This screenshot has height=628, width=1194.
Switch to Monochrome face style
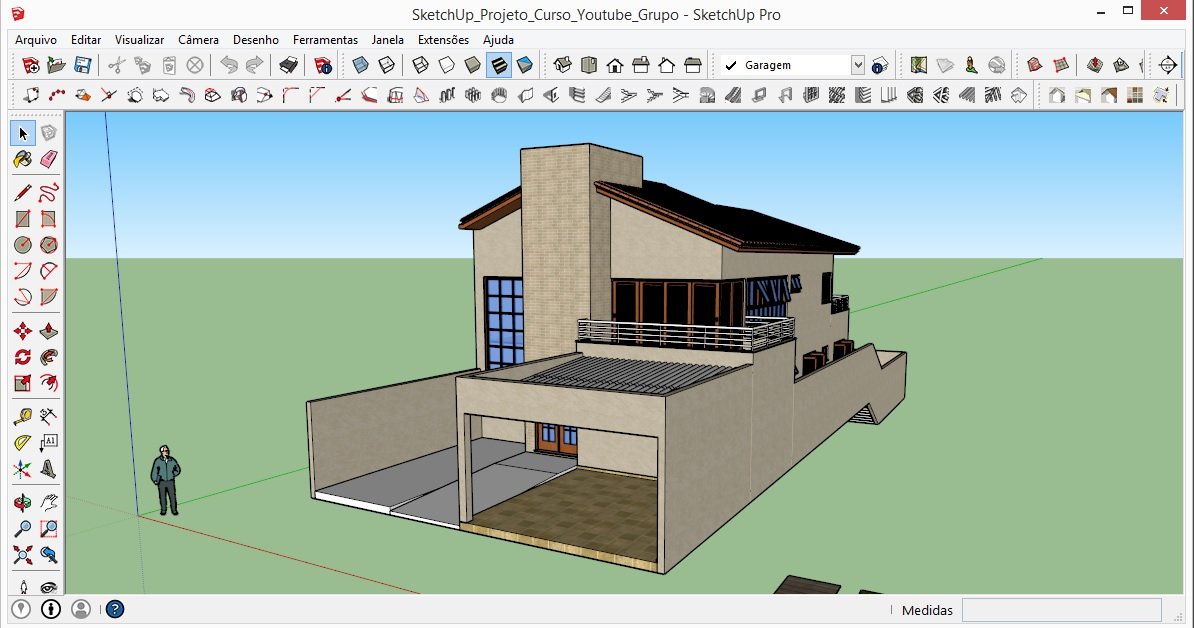tap(525, 65)
